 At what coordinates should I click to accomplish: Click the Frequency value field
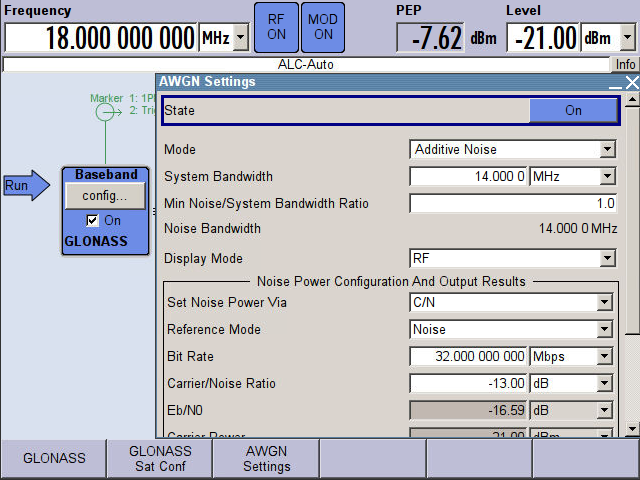(101, 38)
